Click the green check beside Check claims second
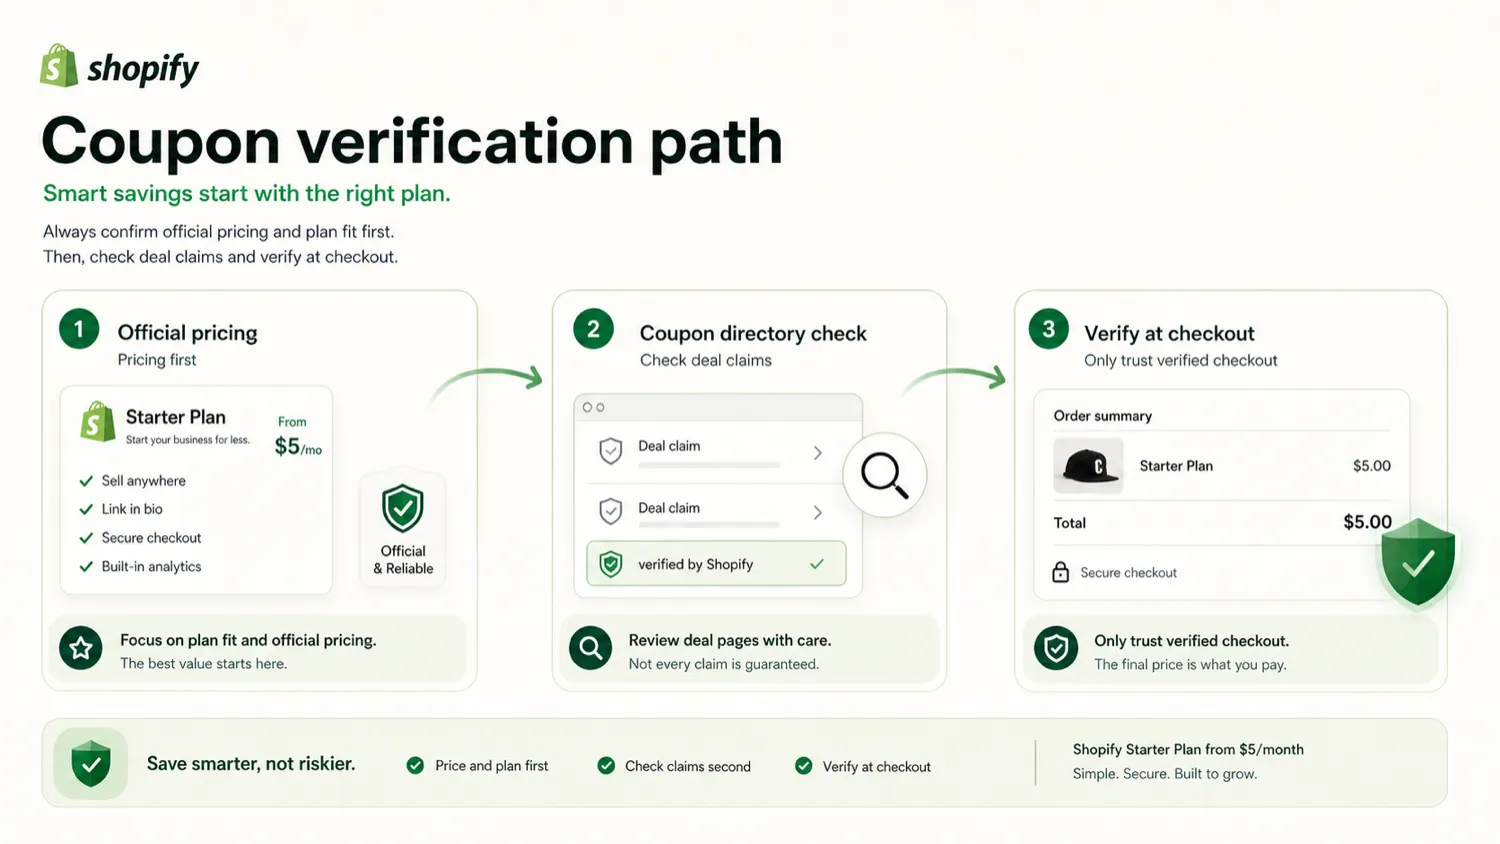 pyautogui.click(x=606, y=766)
